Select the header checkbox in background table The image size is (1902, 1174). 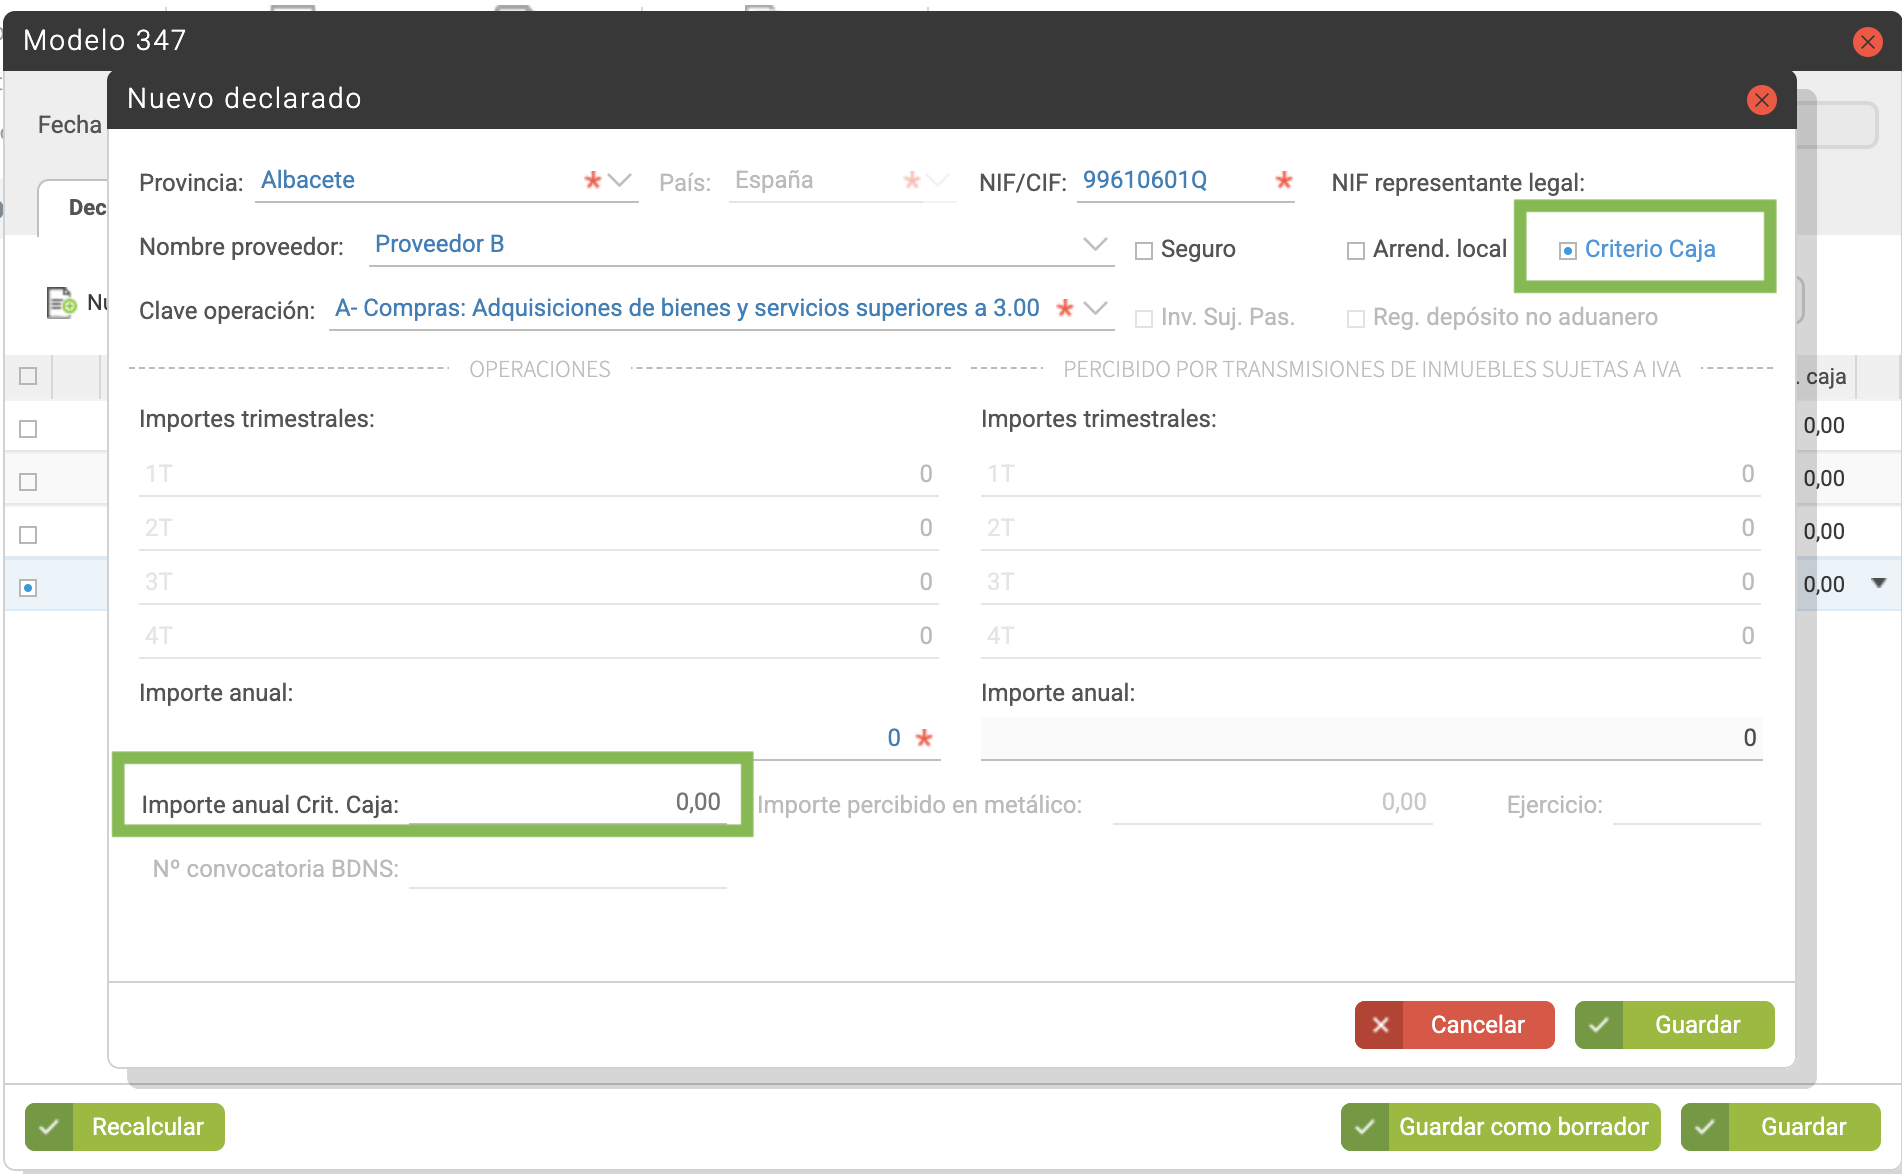pyautogui.click(x=28, y=376)
